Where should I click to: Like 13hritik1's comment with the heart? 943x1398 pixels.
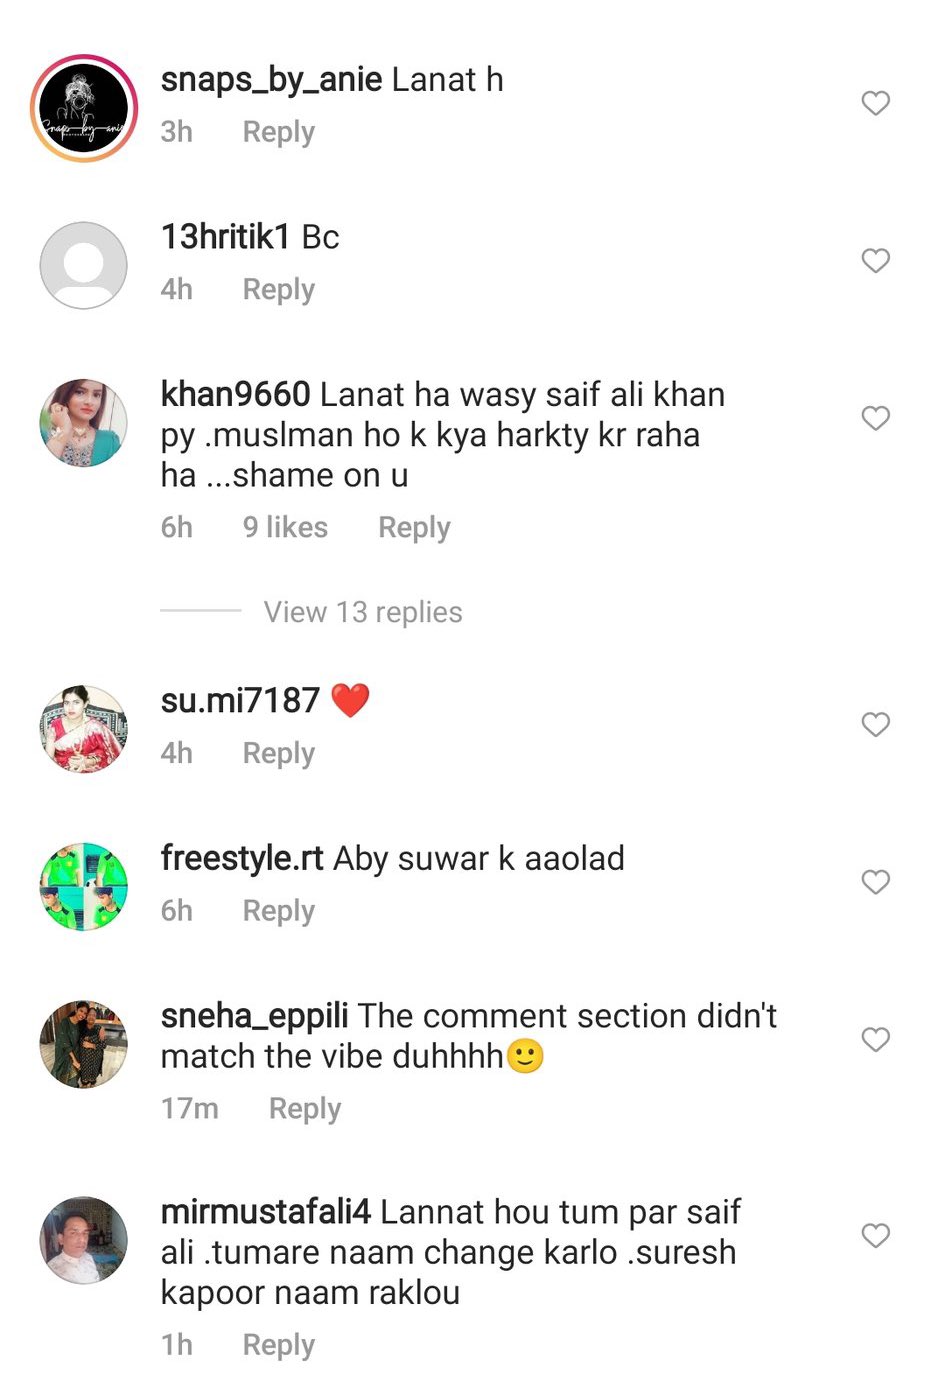[x=875, y=261]
